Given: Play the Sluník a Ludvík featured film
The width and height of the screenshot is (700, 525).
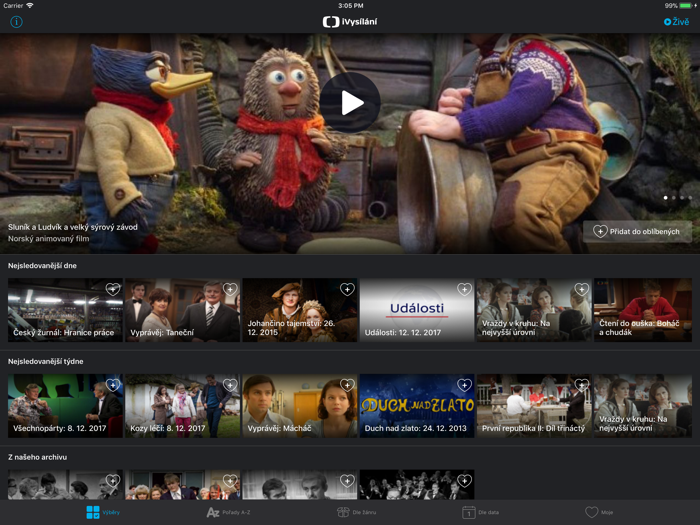Looking at the screenshot, I should [x=350, y=103].
